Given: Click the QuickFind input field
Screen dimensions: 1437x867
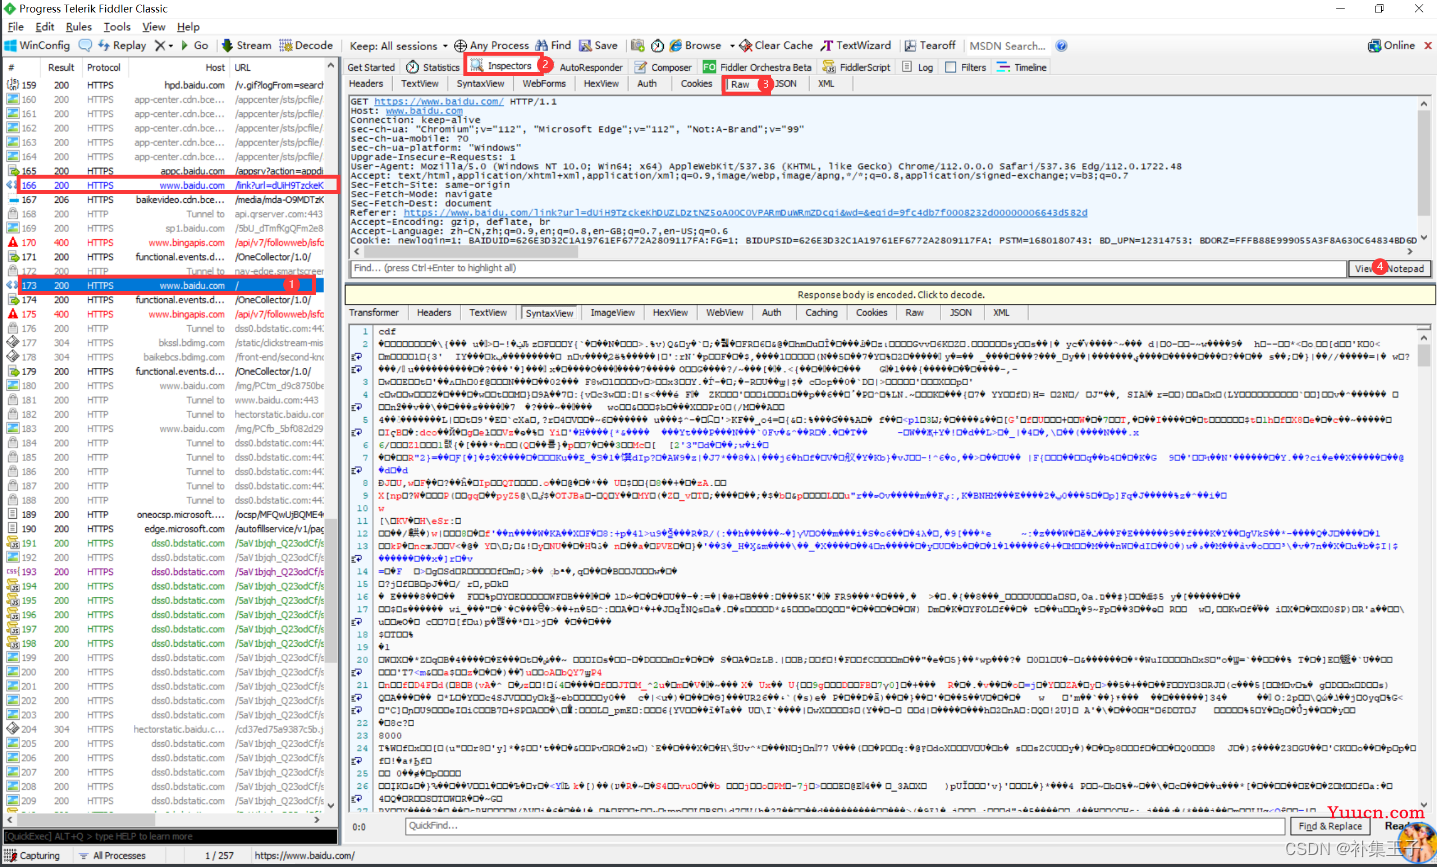Looking at the screenshot, I should coord(845,826).
